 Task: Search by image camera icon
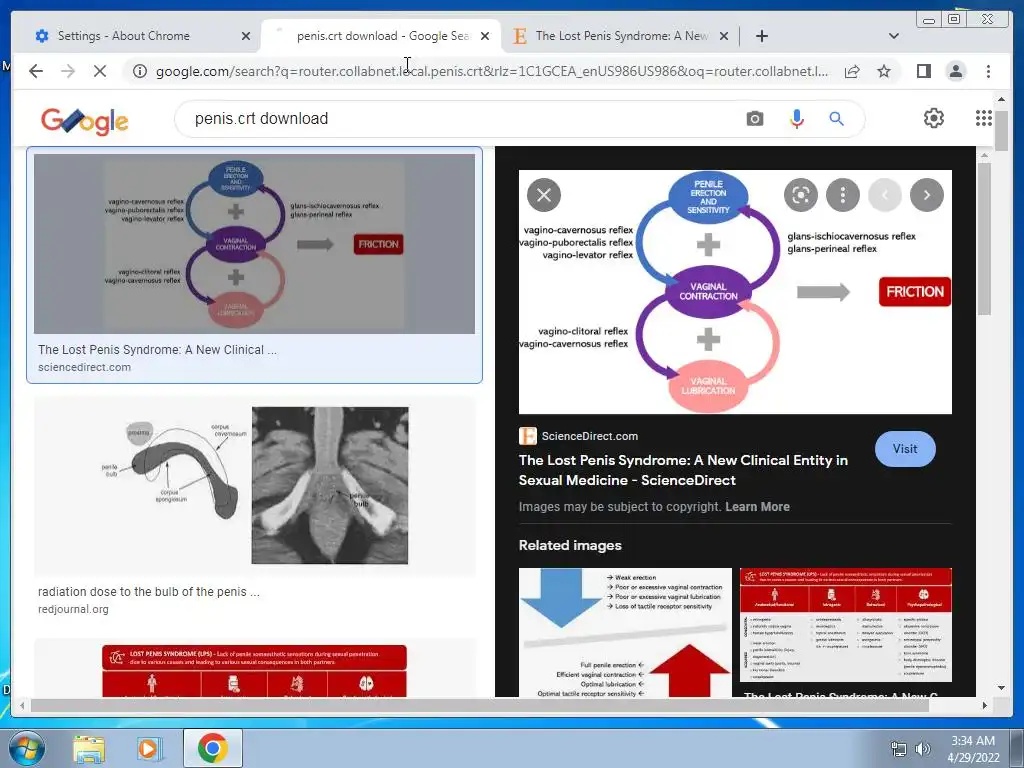pos(755,119)
